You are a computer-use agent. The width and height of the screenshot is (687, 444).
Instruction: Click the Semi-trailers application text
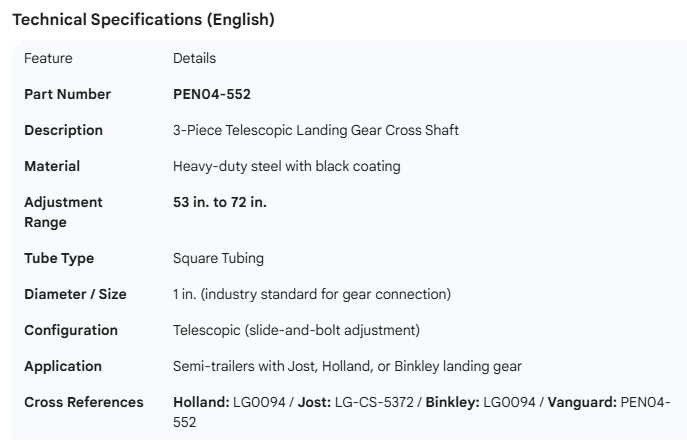coord(347,366)
